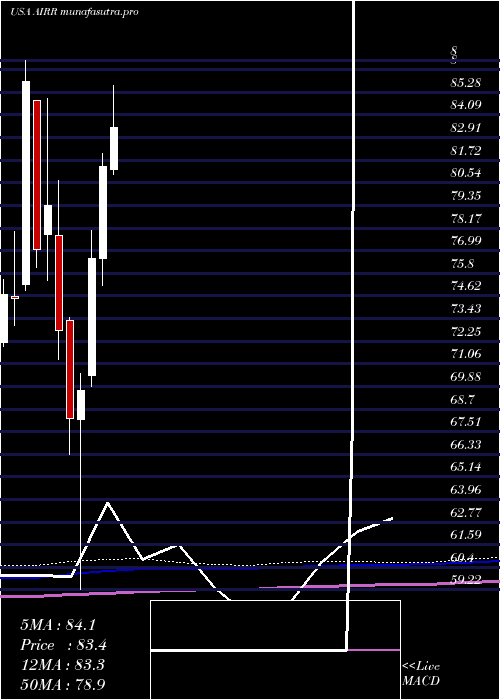
Task: Click the 79.35 price axis label
Action: [466, 196]
